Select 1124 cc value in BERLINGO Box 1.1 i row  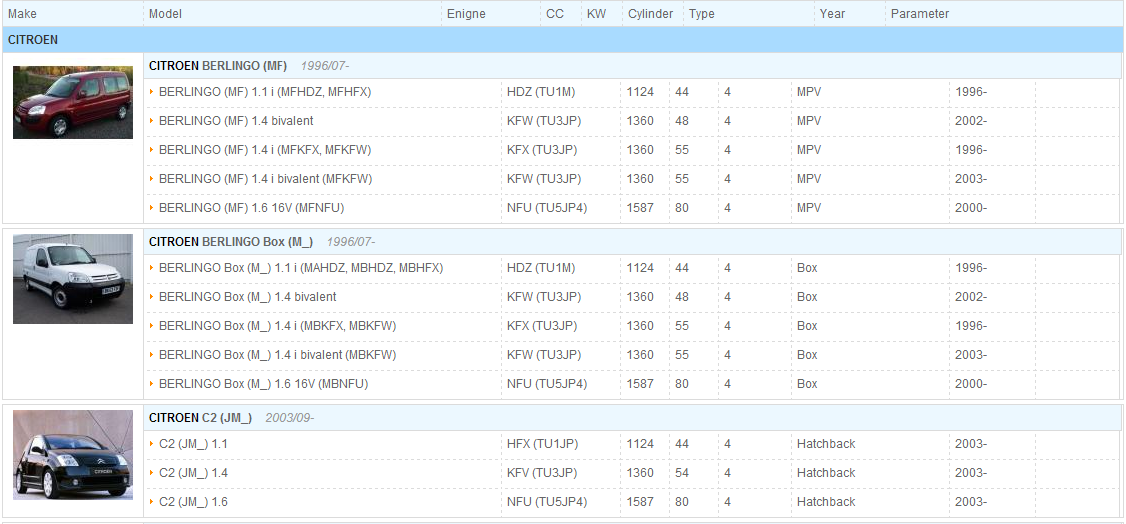click(640, 268)
